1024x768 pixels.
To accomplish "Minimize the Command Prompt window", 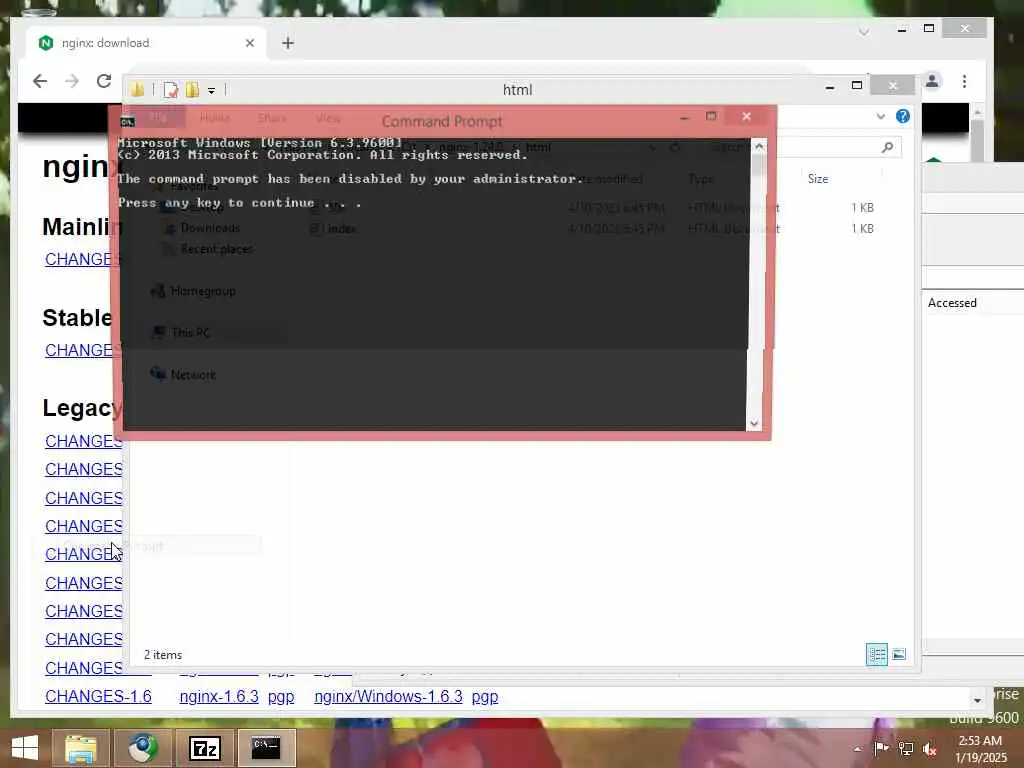I will 684,118.
